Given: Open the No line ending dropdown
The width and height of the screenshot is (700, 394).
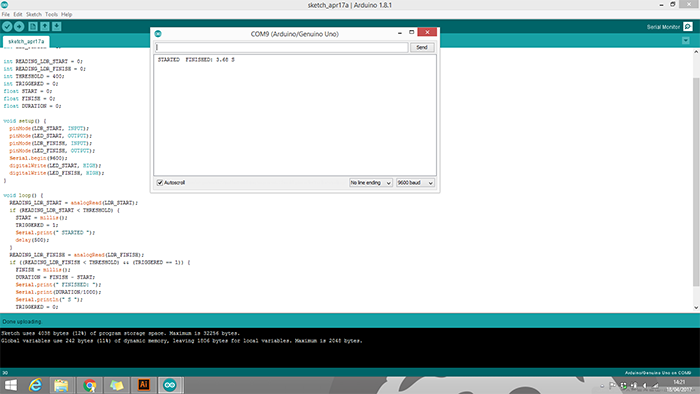Looking at the screenshot, I should [x=371, y=183].
